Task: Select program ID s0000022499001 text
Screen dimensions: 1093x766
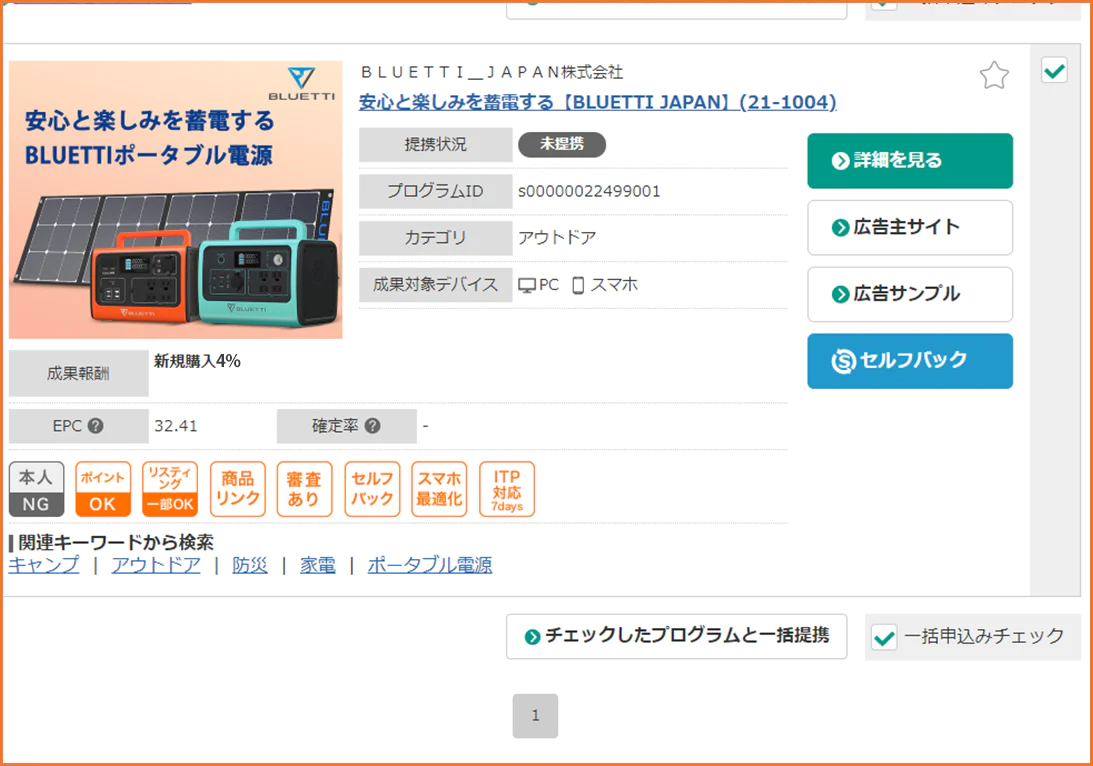Action: coord(589,192)
